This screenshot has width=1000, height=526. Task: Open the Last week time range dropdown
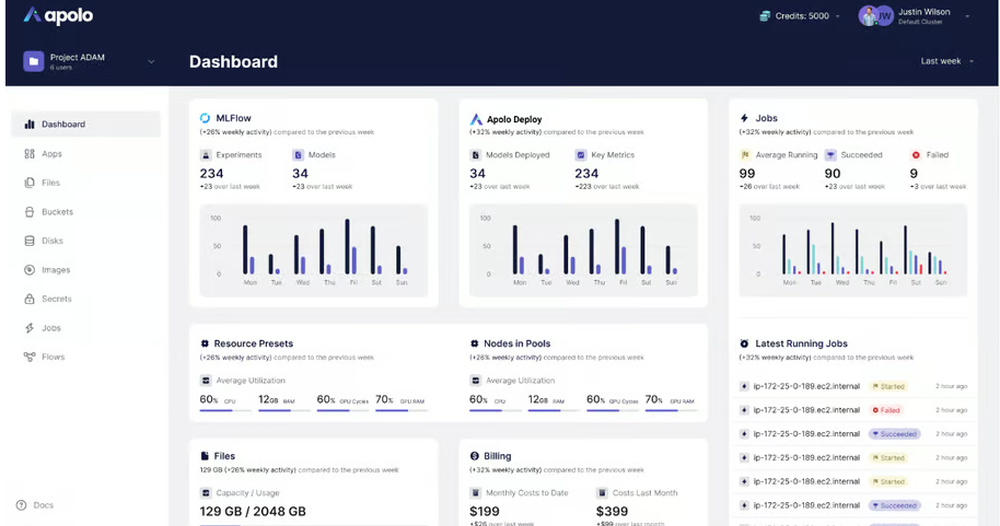coord(946,61)
